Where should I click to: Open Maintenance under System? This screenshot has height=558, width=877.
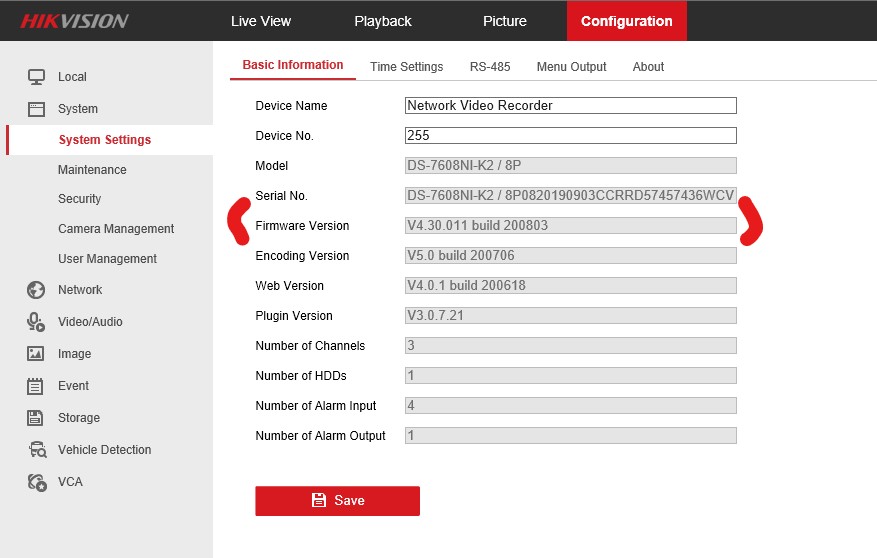pyautogui.click(x=92, y=170)
